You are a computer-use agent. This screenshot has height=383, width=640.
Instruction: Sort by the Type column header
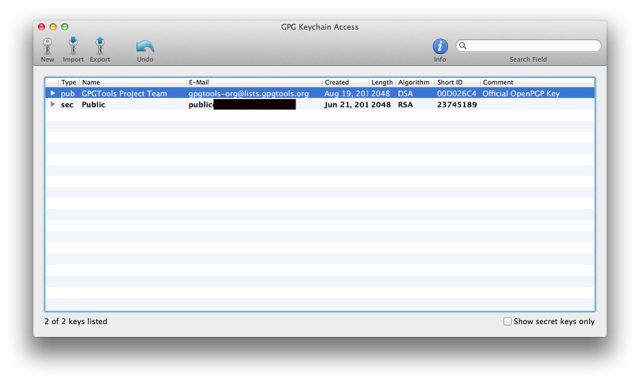(x=69, y=82)
